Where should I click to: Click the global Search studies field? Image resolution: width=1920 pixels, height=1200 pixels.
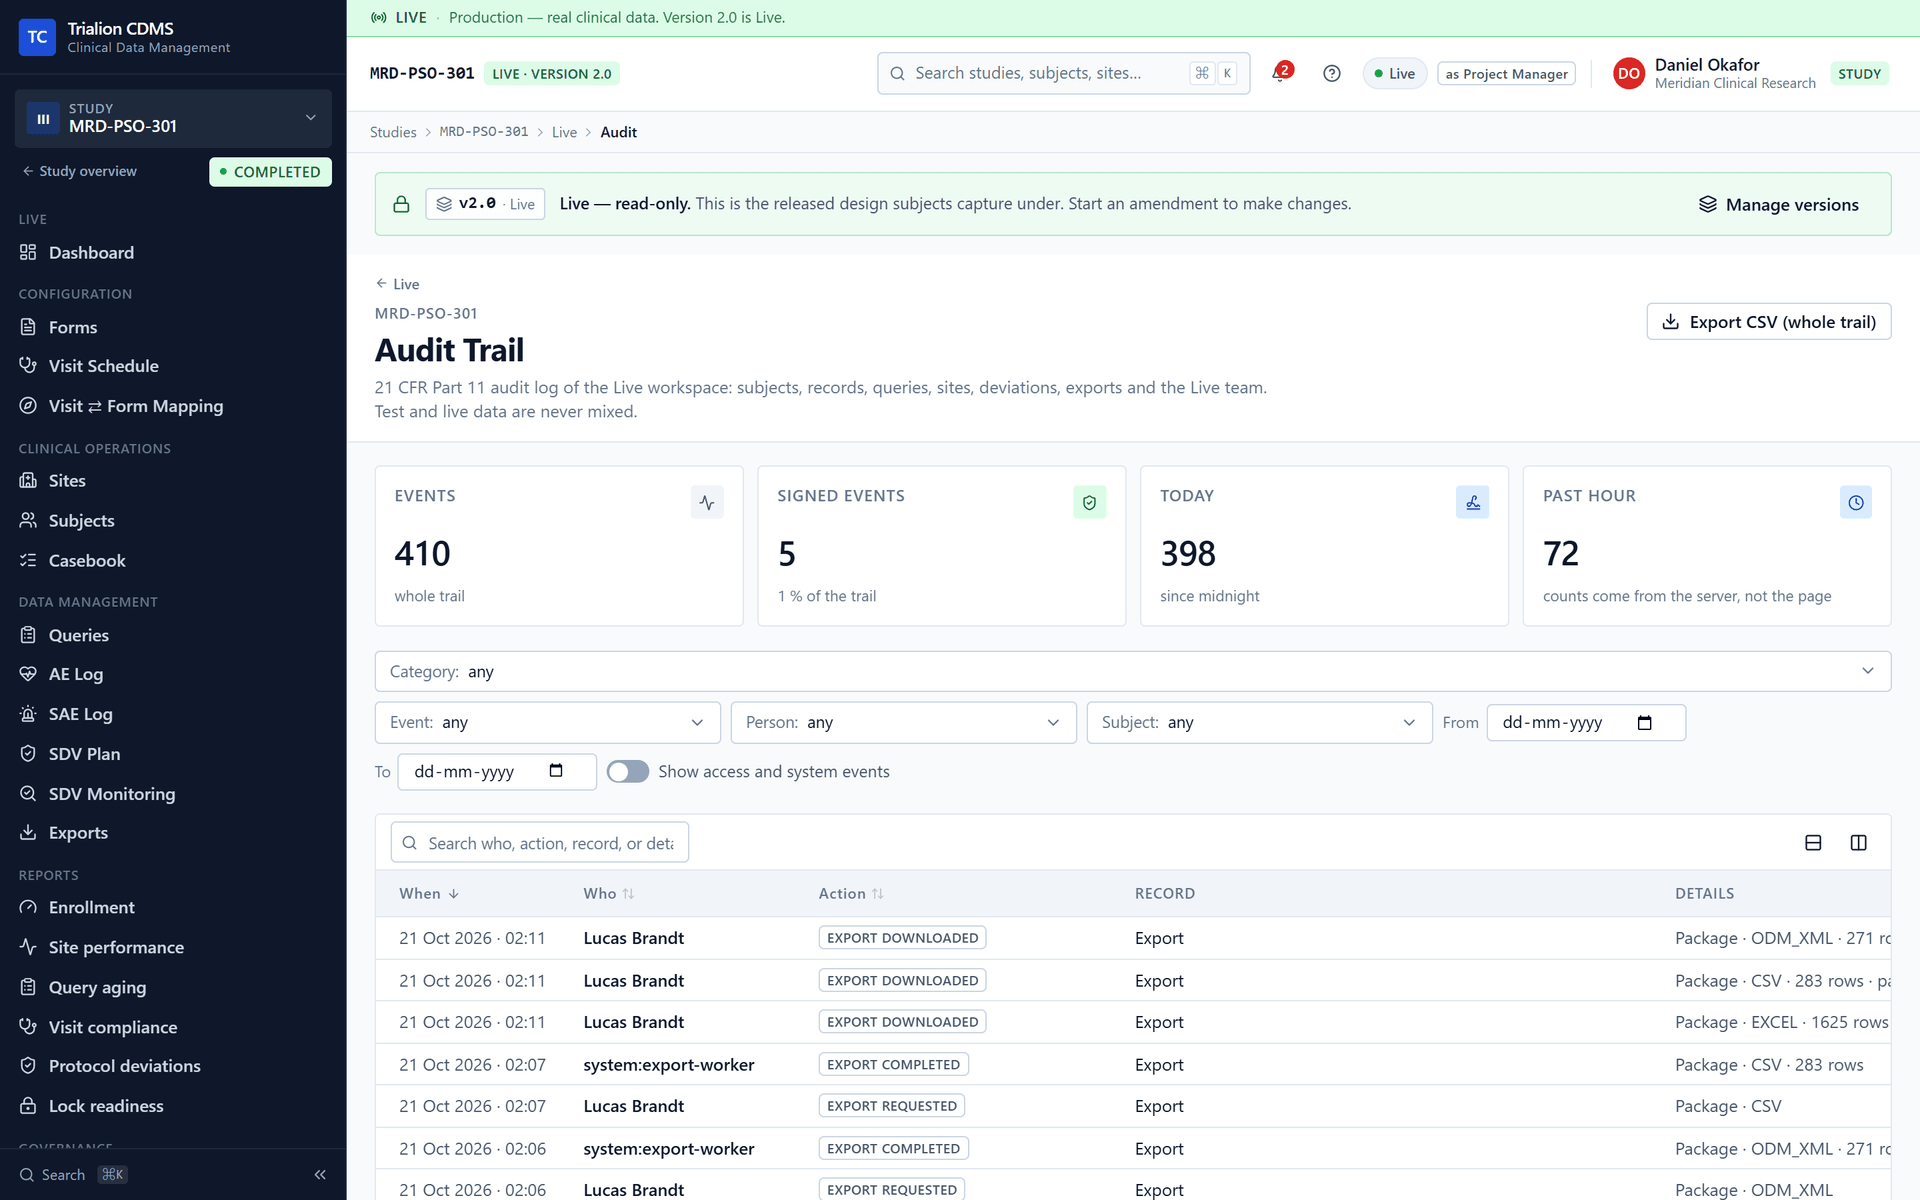pos(1063,73)
